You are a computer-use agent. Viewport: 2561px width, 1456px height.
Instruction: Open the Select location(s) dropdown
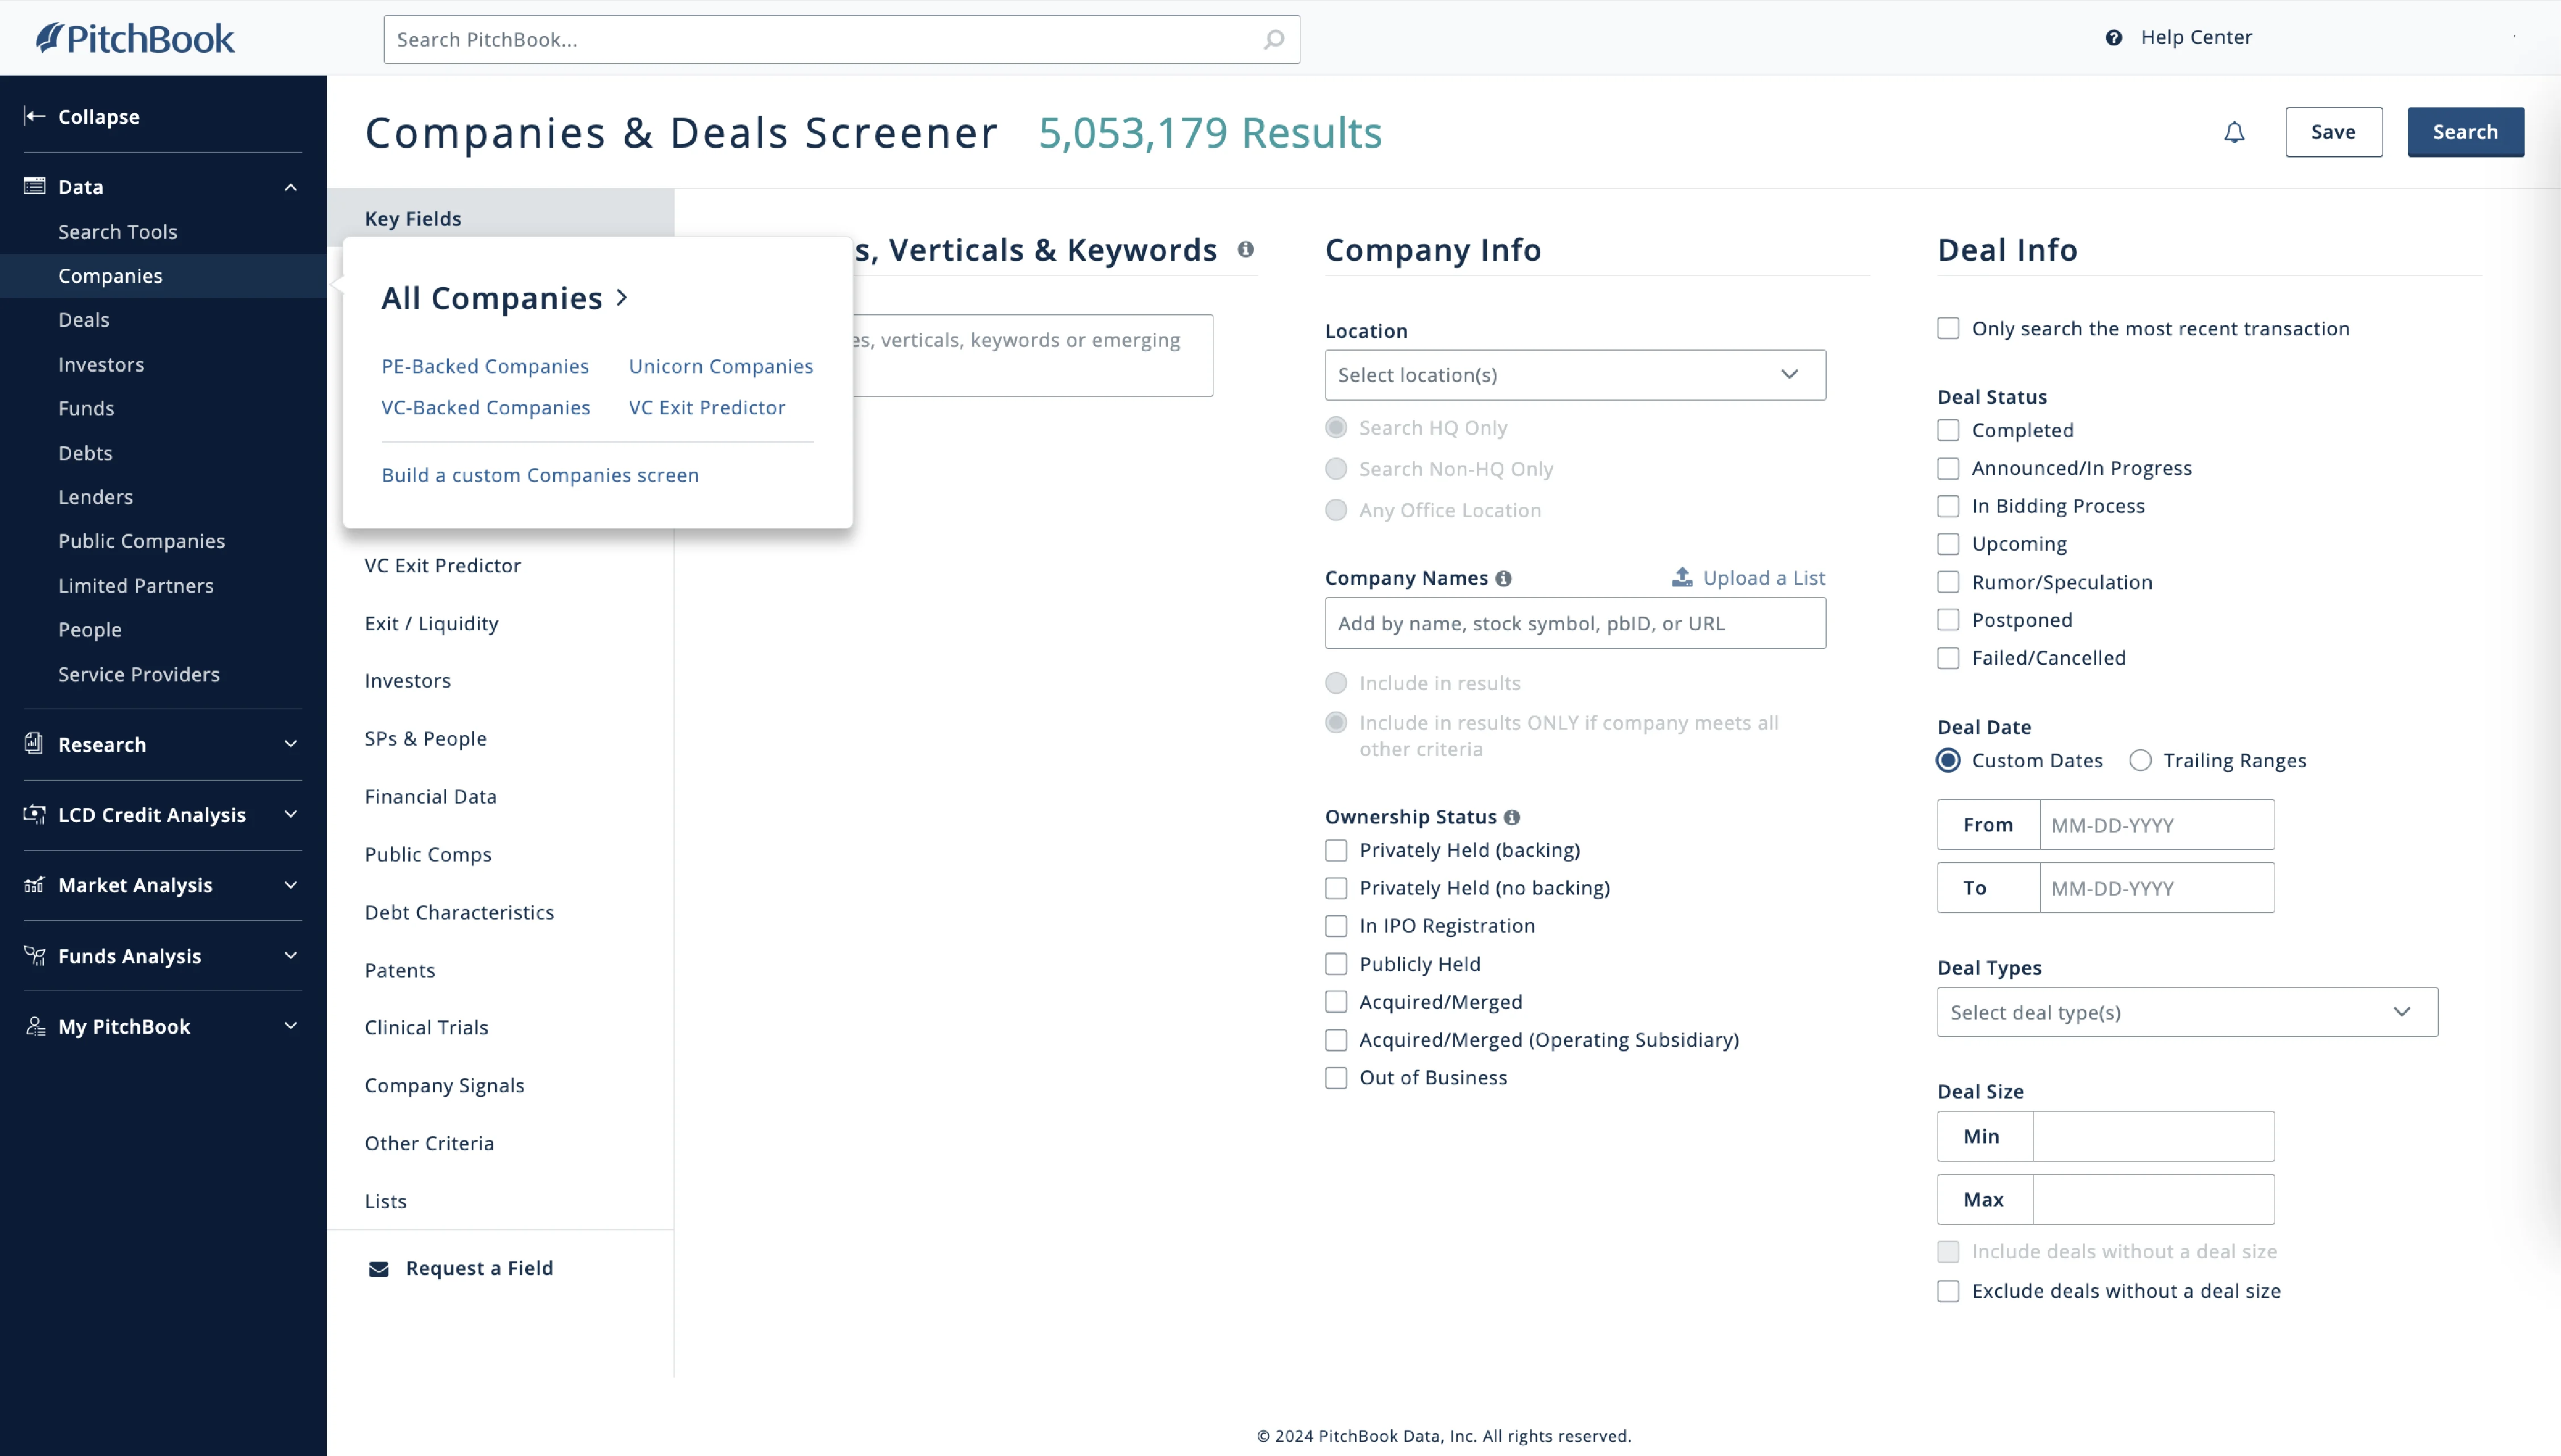tap(1575, 375)
